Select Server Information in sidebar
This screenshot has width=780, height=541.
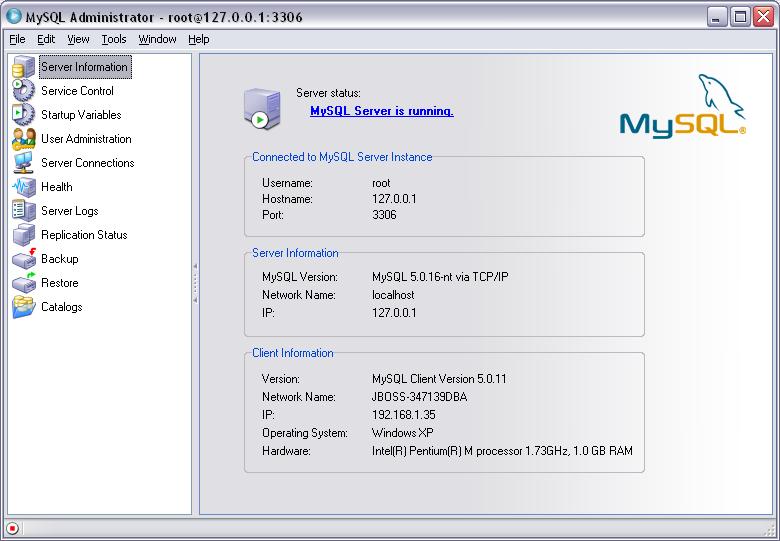click(x=84, y=67)
